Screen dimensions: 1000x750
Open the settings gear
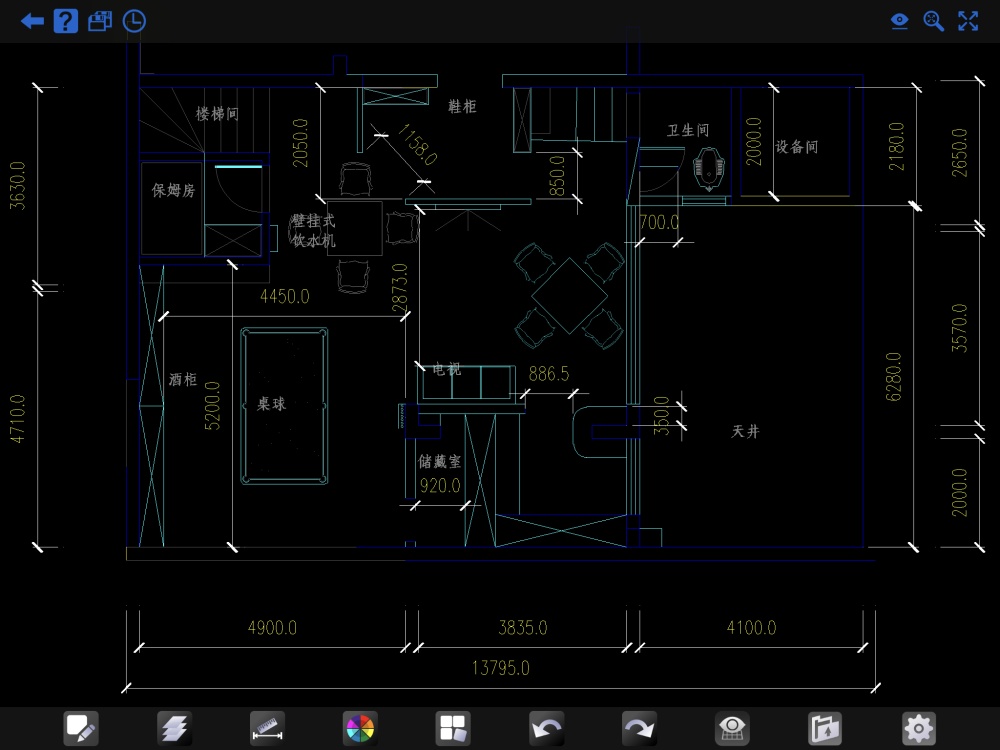pyautogui.click(x=918, y=728)
